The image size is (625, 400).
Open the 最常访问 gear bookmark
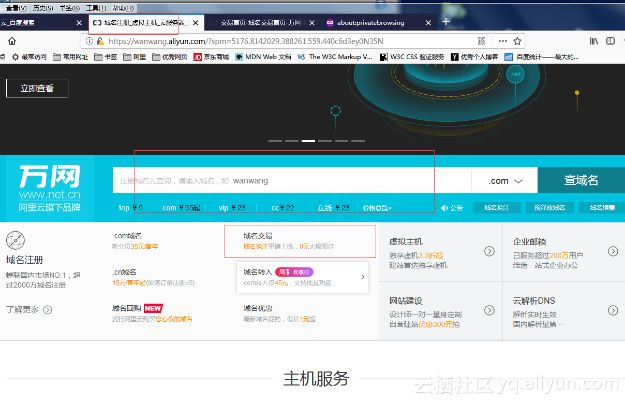point(29,57)
